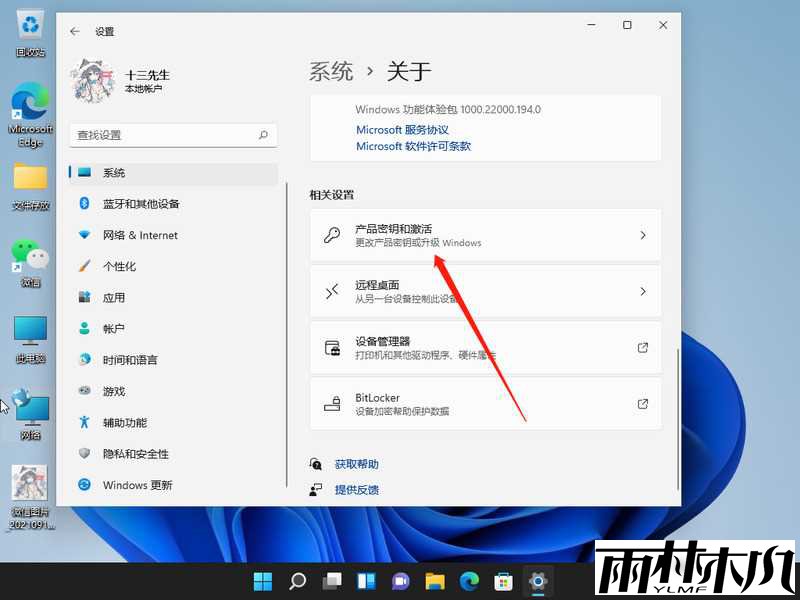
Task: Select the 游戏 sidebar icon
Action: 84,391
